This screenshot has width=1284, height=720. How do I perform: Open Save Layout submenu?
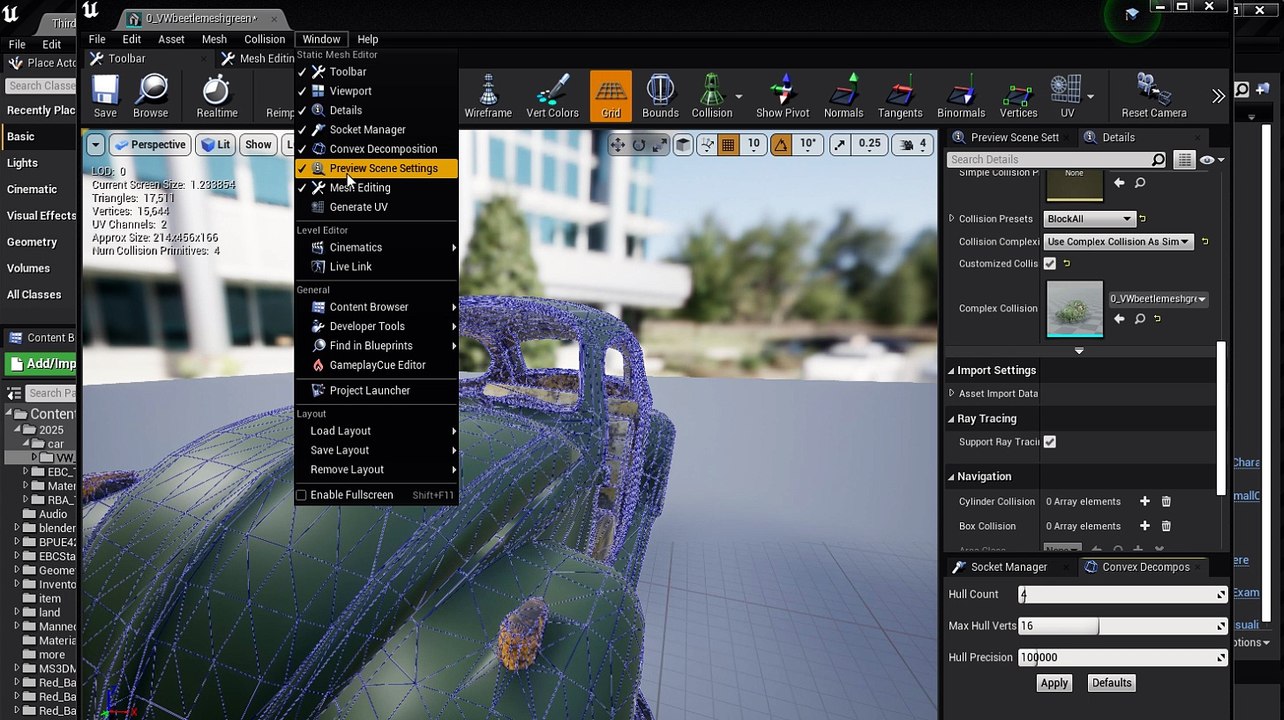(x=376, y=450)
